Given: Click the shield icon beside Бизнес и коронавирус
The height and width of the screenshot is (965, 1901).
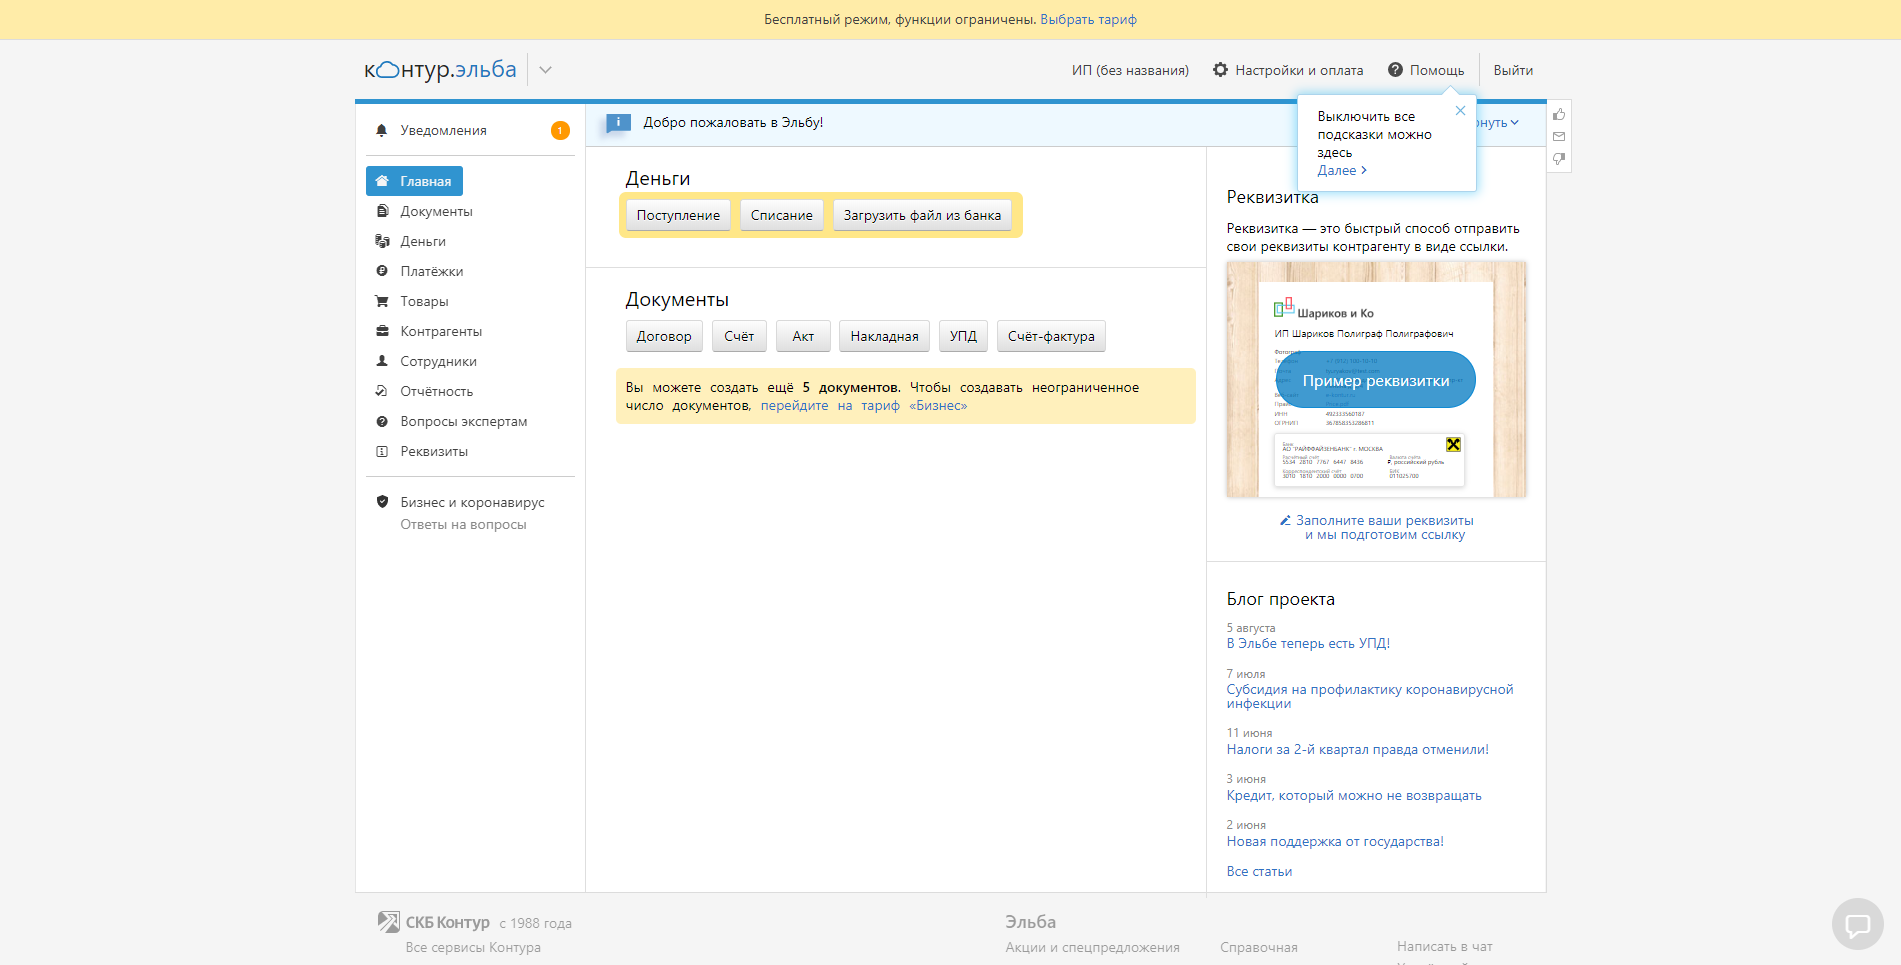Looking at the screenshot, I should tap(381, 502).
